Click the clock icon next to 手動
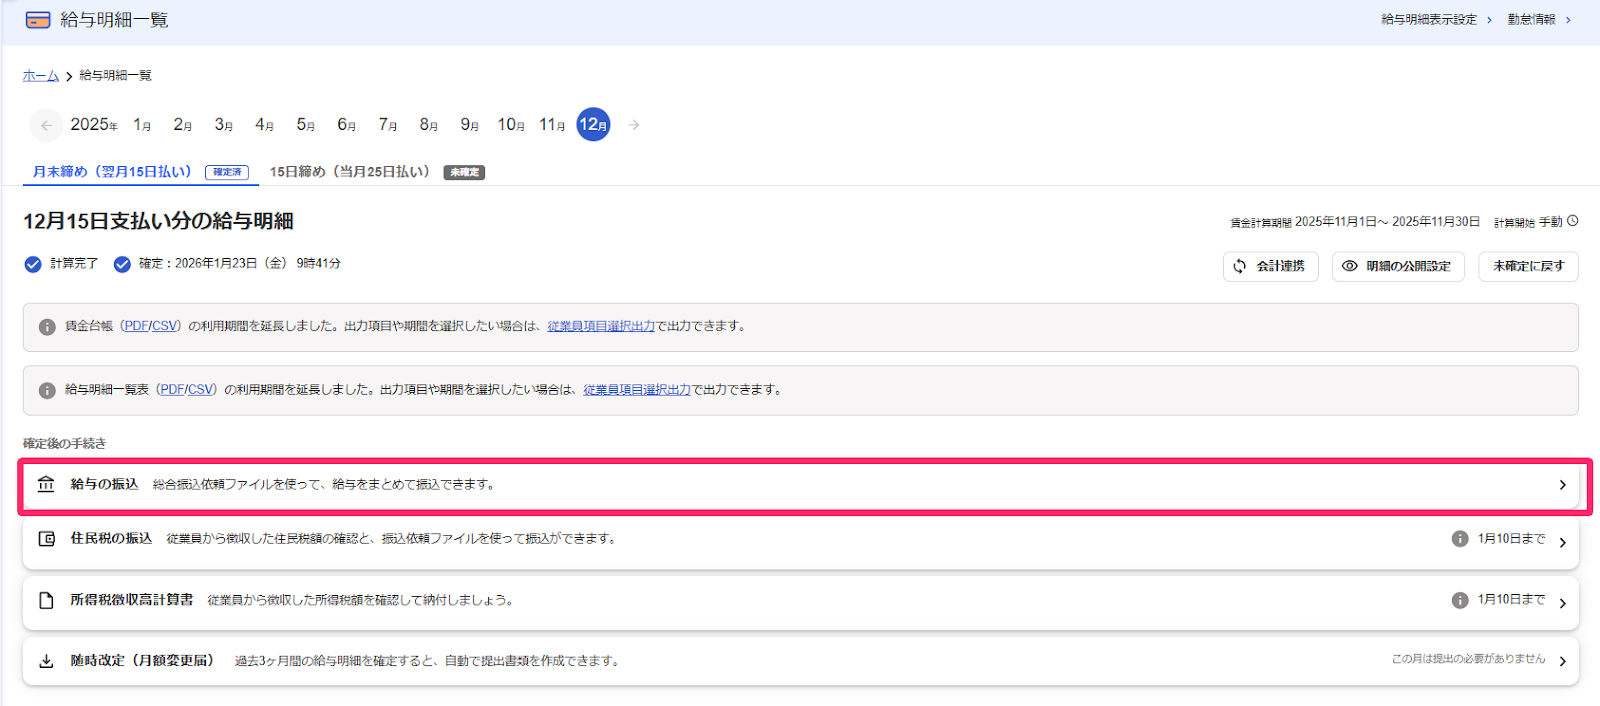 point(1573,221)
